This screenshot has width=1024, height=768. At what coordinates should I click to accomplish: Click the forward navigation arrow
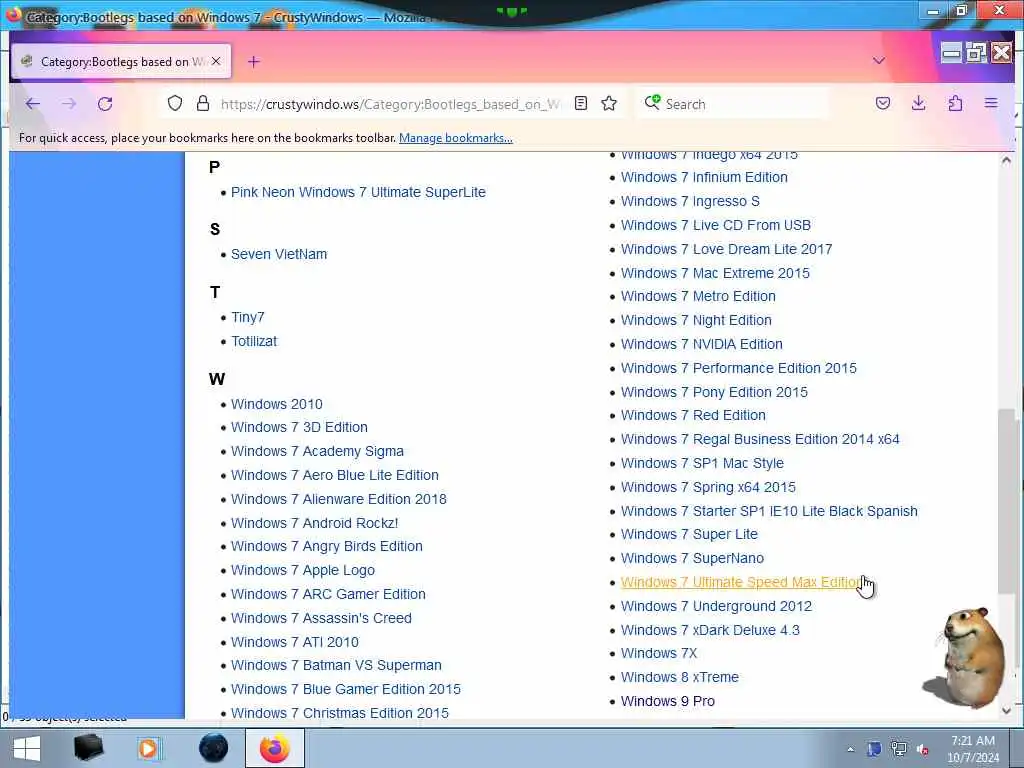click(69, 104)
